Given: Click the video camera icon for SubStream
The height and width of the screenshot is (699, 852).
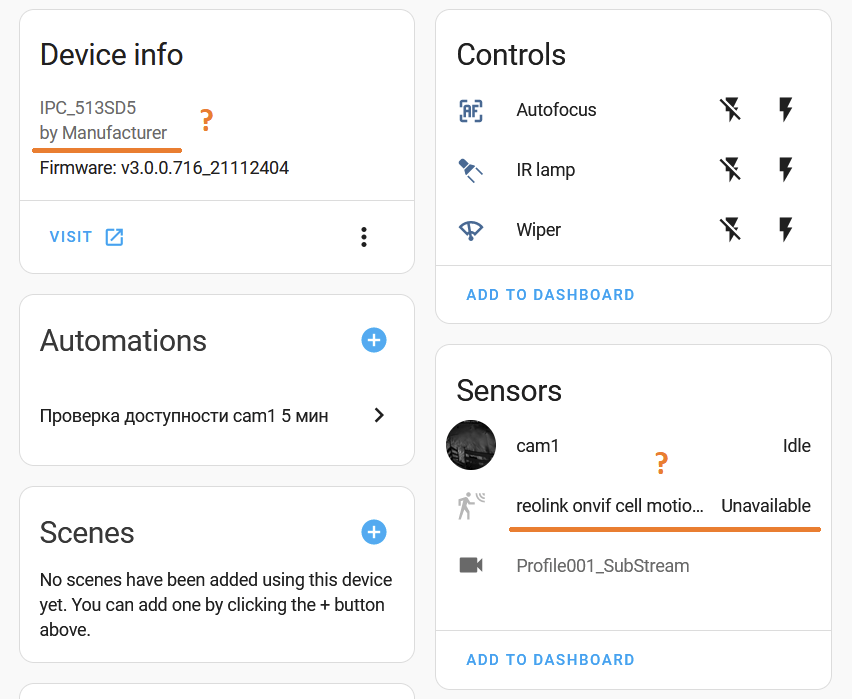Looking at the screenshot, I should (x=471, y=565).
